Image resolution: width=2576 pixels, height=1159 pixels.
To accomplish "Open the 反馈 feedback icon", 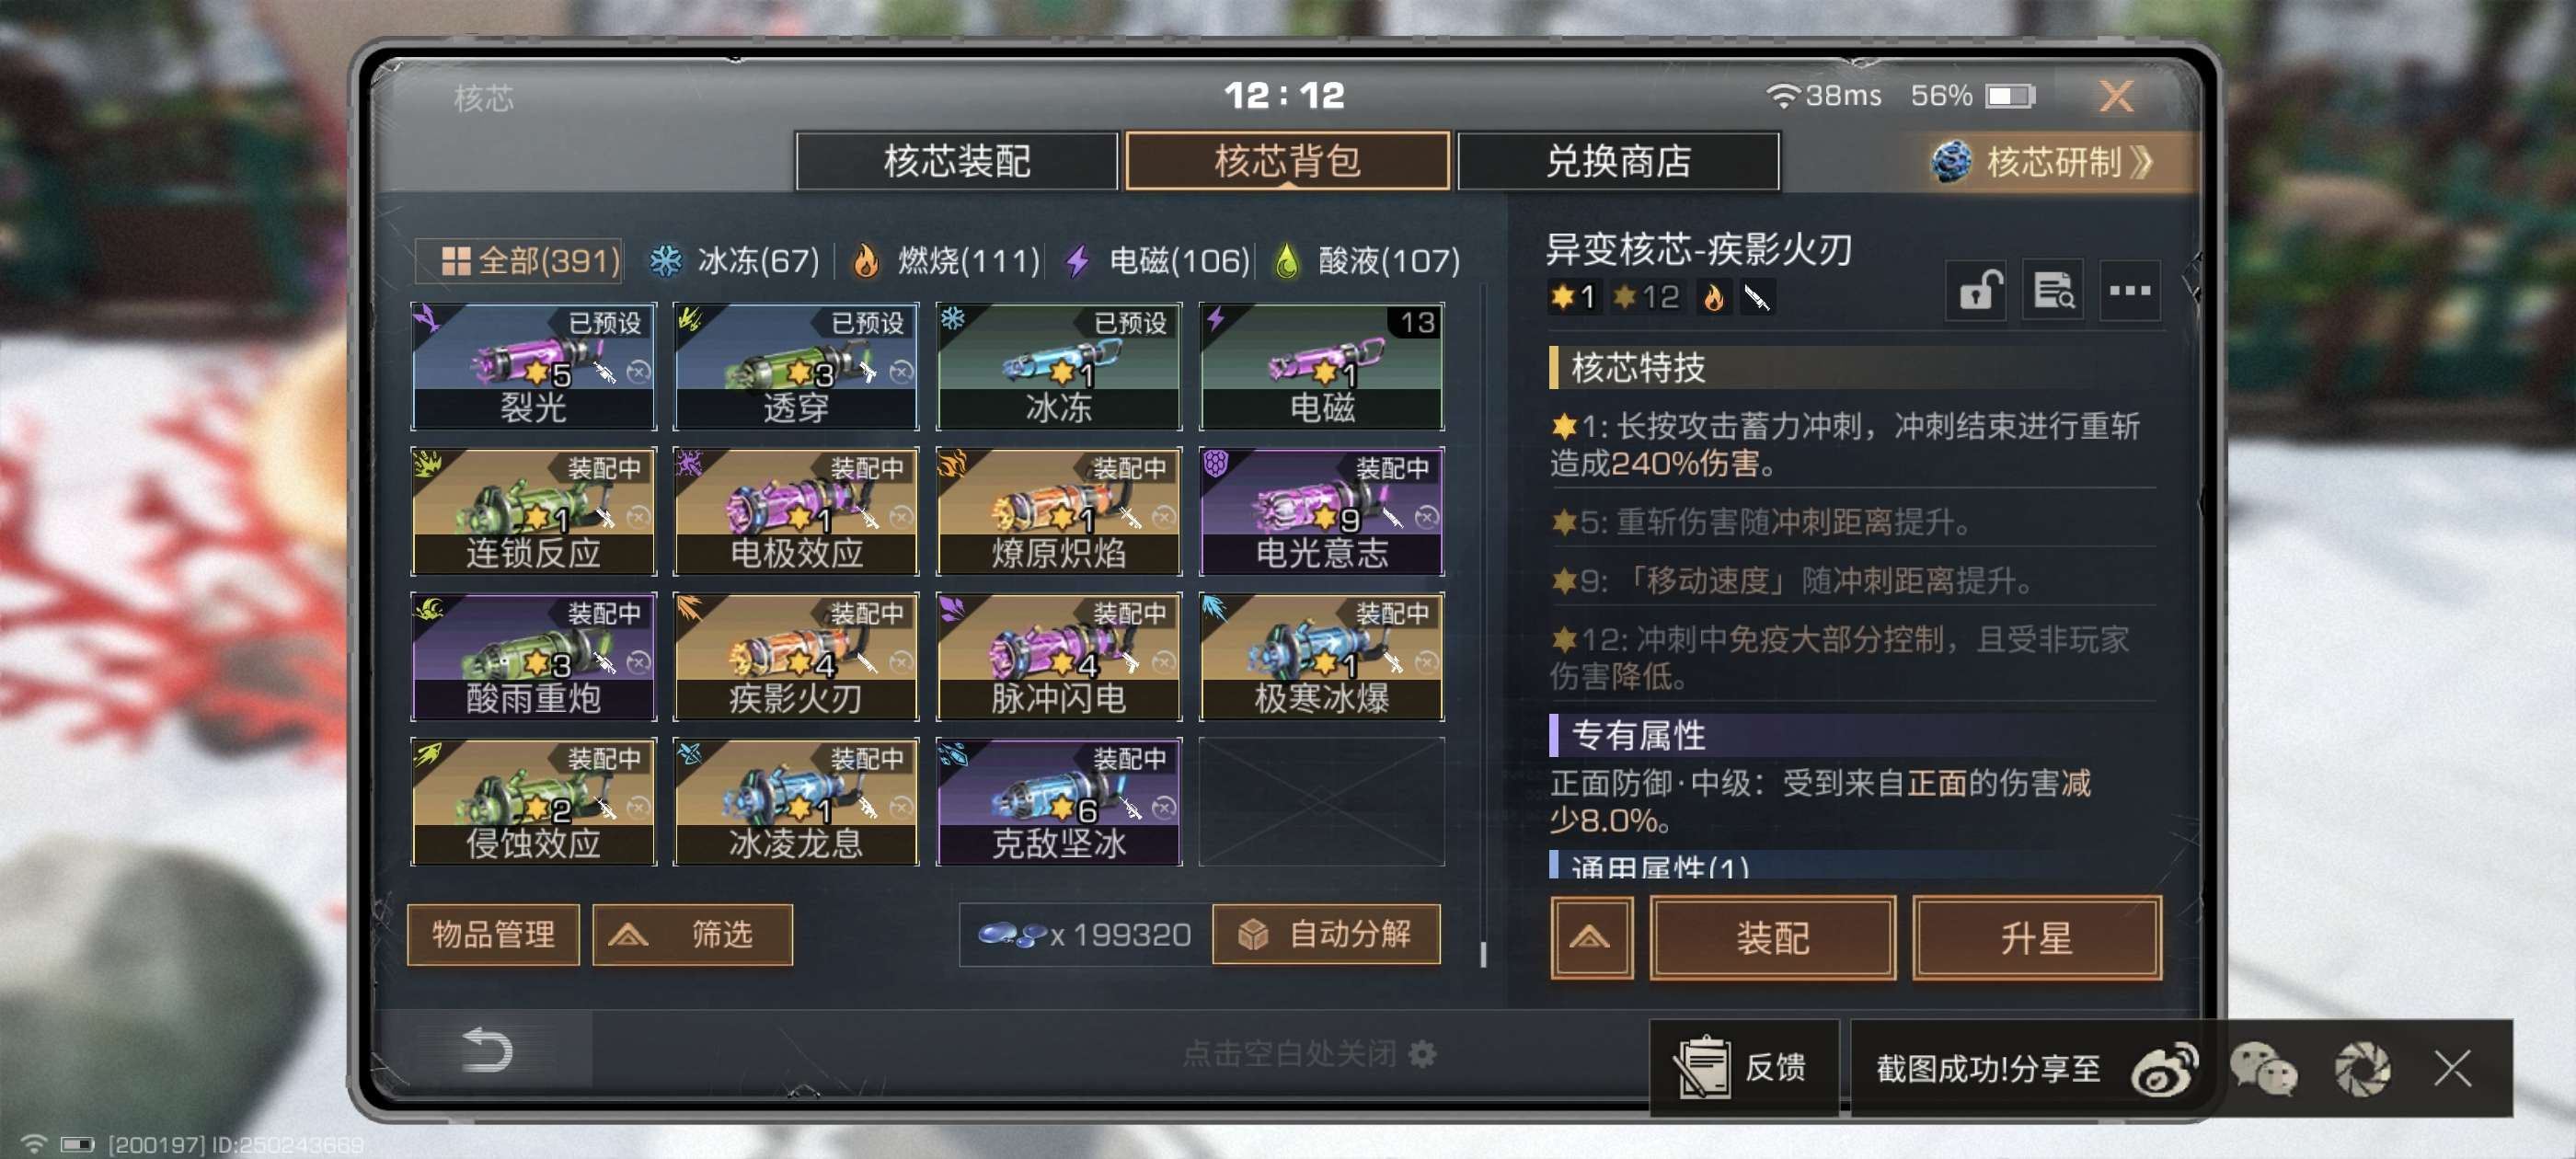I will [x=1742, y=1068].
